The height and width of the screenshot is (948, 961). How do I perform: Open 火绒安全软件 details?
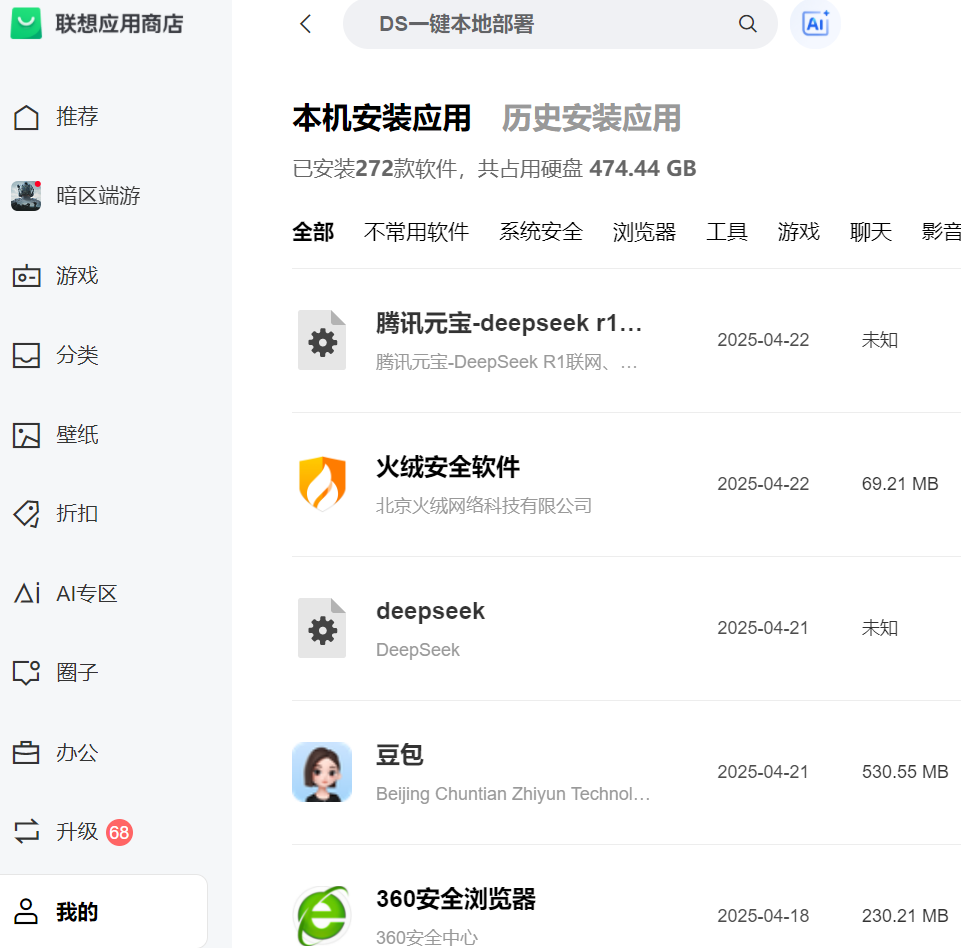pos(447,467)
